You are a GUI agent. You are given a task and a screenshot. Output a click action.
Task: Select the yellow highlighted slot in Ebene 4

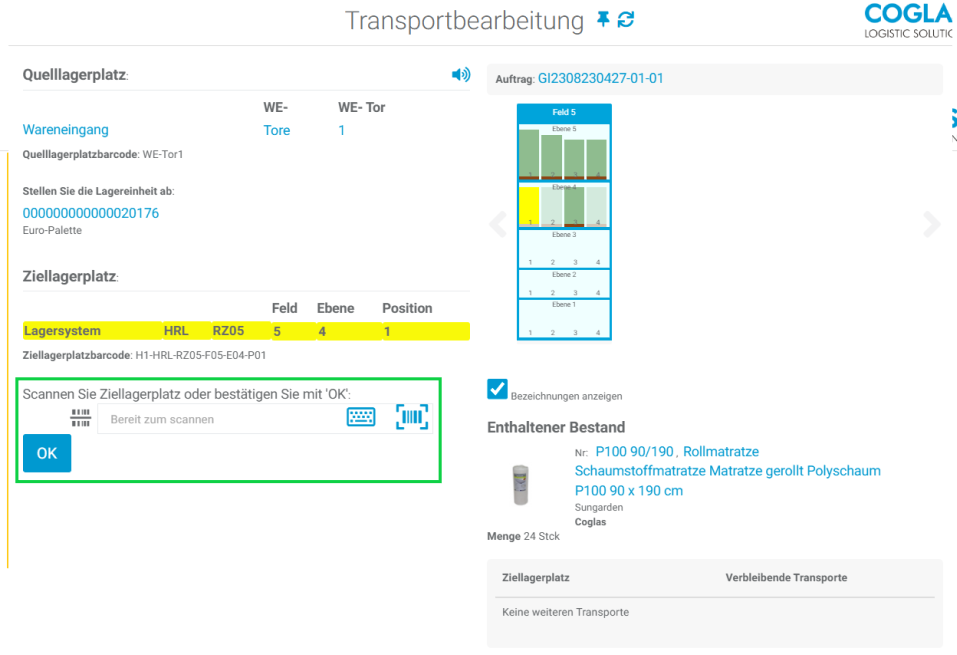[529, 207]
